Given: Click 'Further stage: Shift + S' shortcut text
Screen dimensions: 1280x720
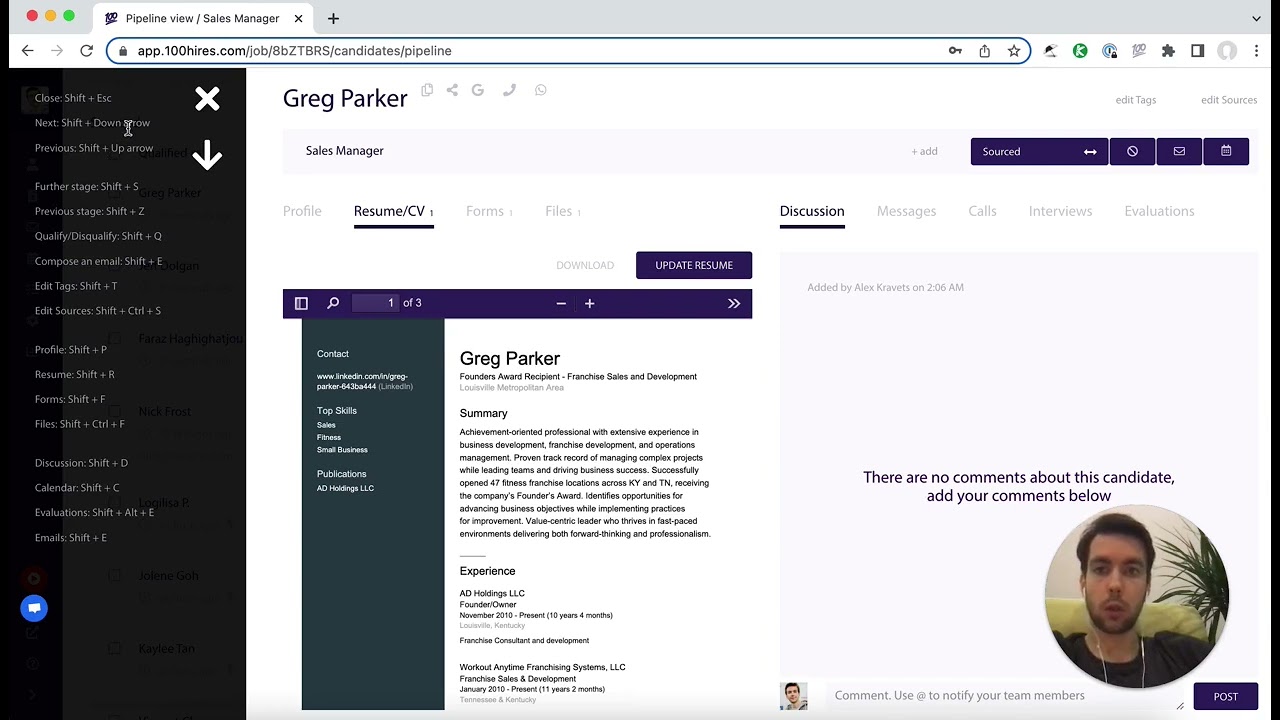Looking at the screenshot, I should (87, 186).
